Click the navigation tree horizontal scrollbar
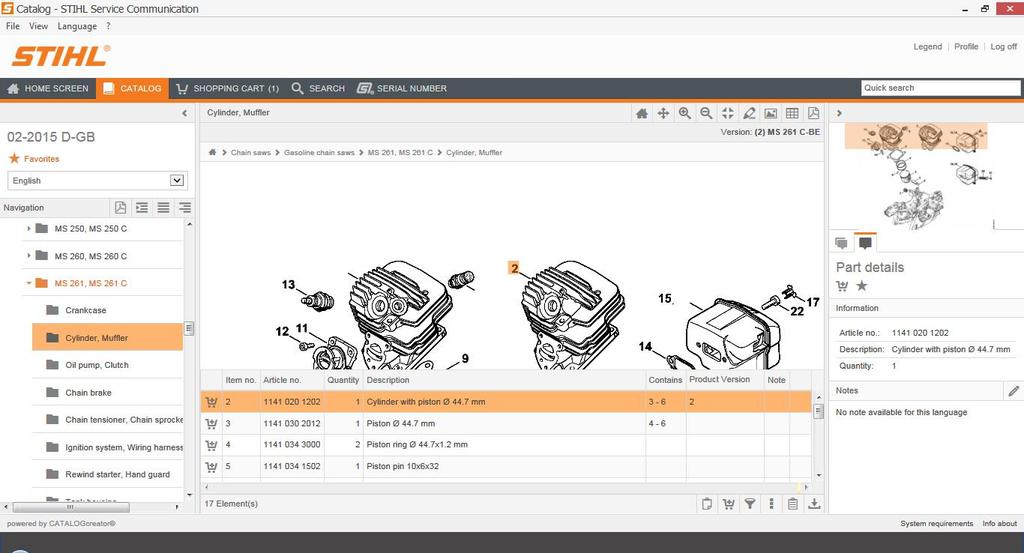Screen dimensions: 1024x553 point(71,507)
